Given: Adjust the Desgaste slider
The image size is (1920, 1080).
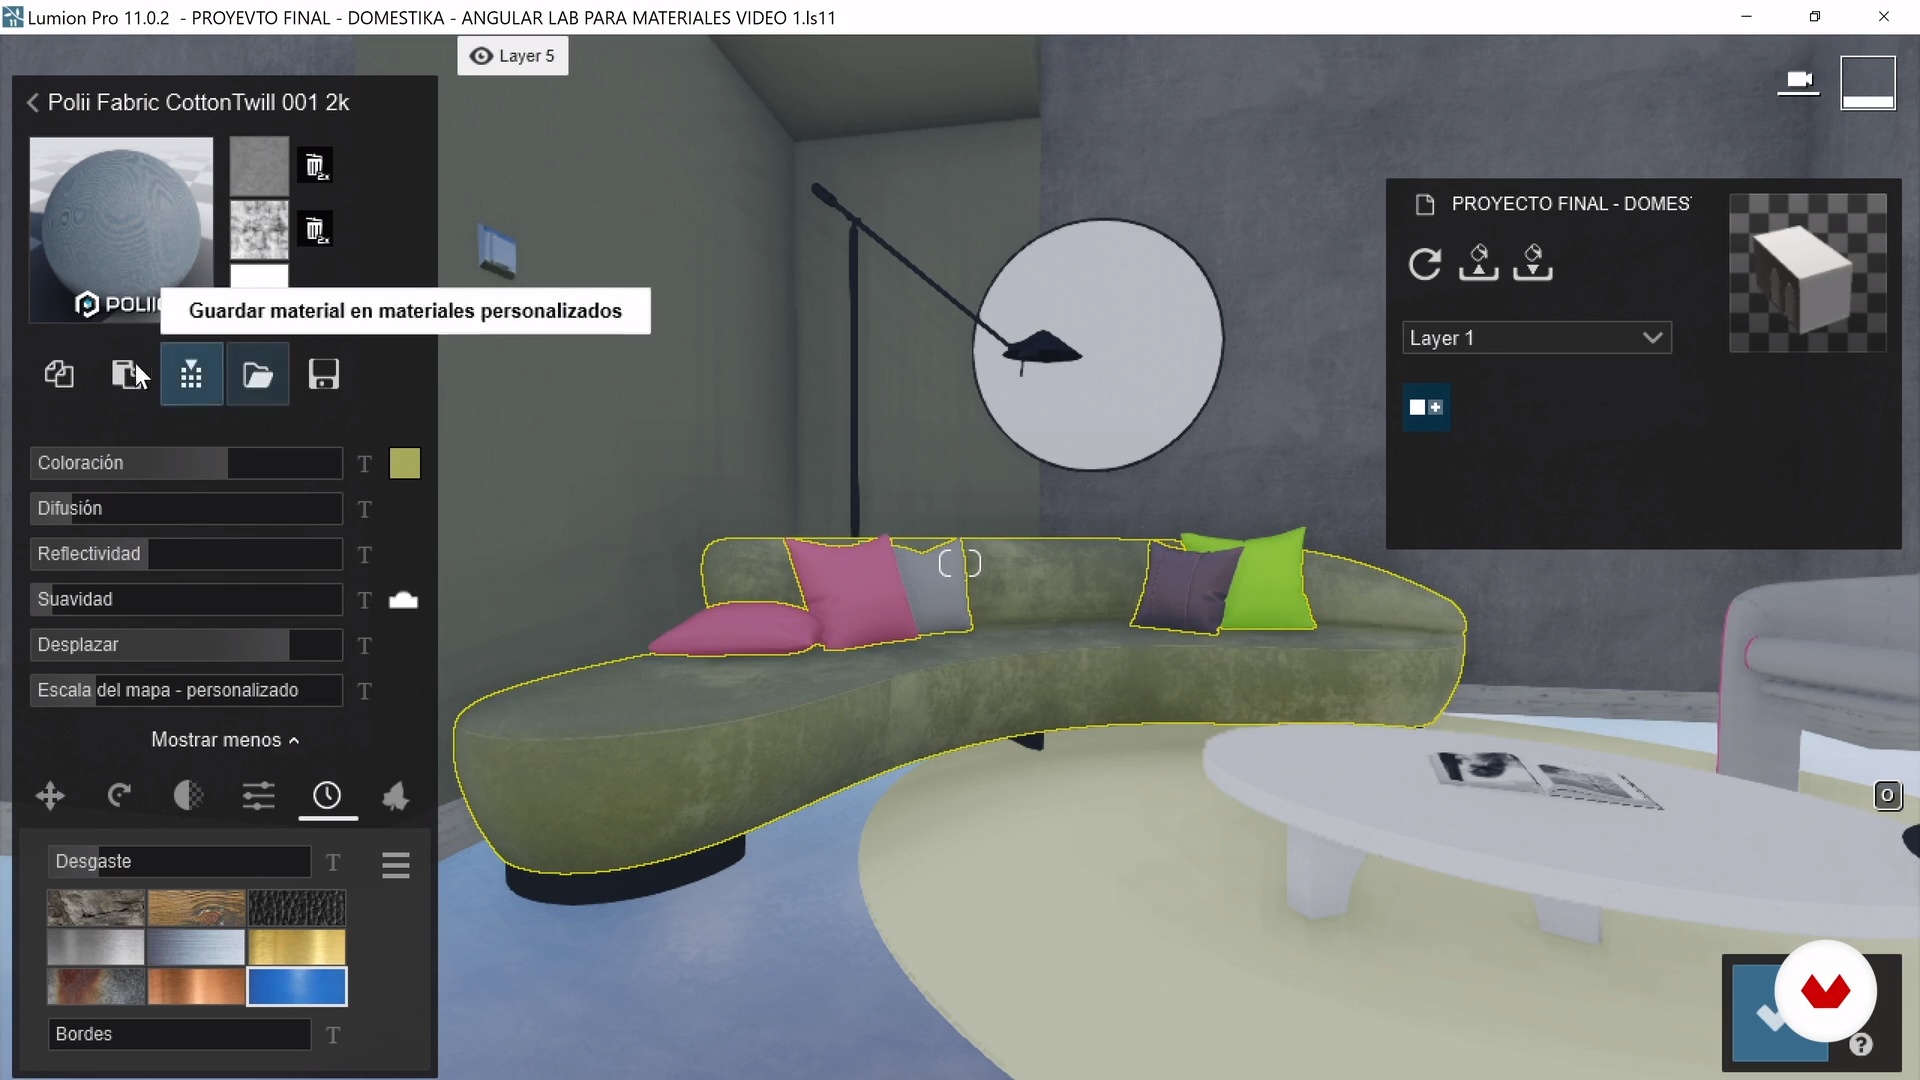Looking at the screenshot, I should [x=179, y=861].
